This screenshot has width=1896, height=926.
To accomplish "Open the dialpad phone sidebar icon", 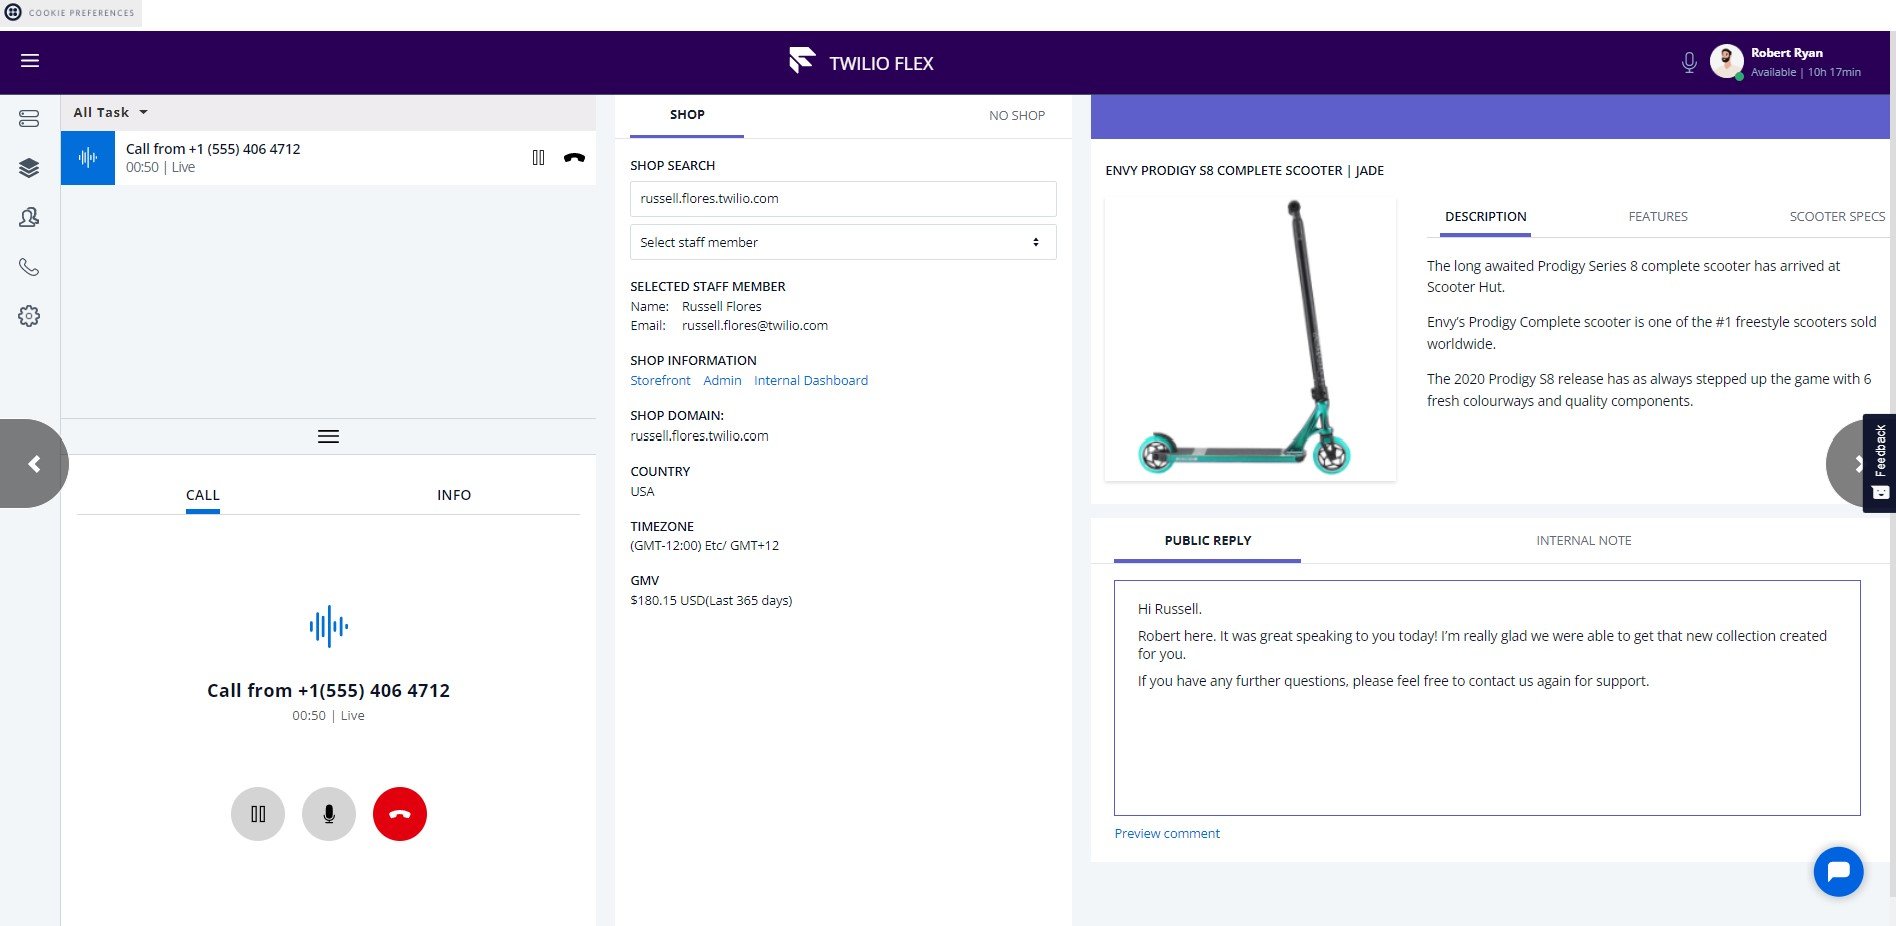I will pyautogui.click(x=29, y=267).
